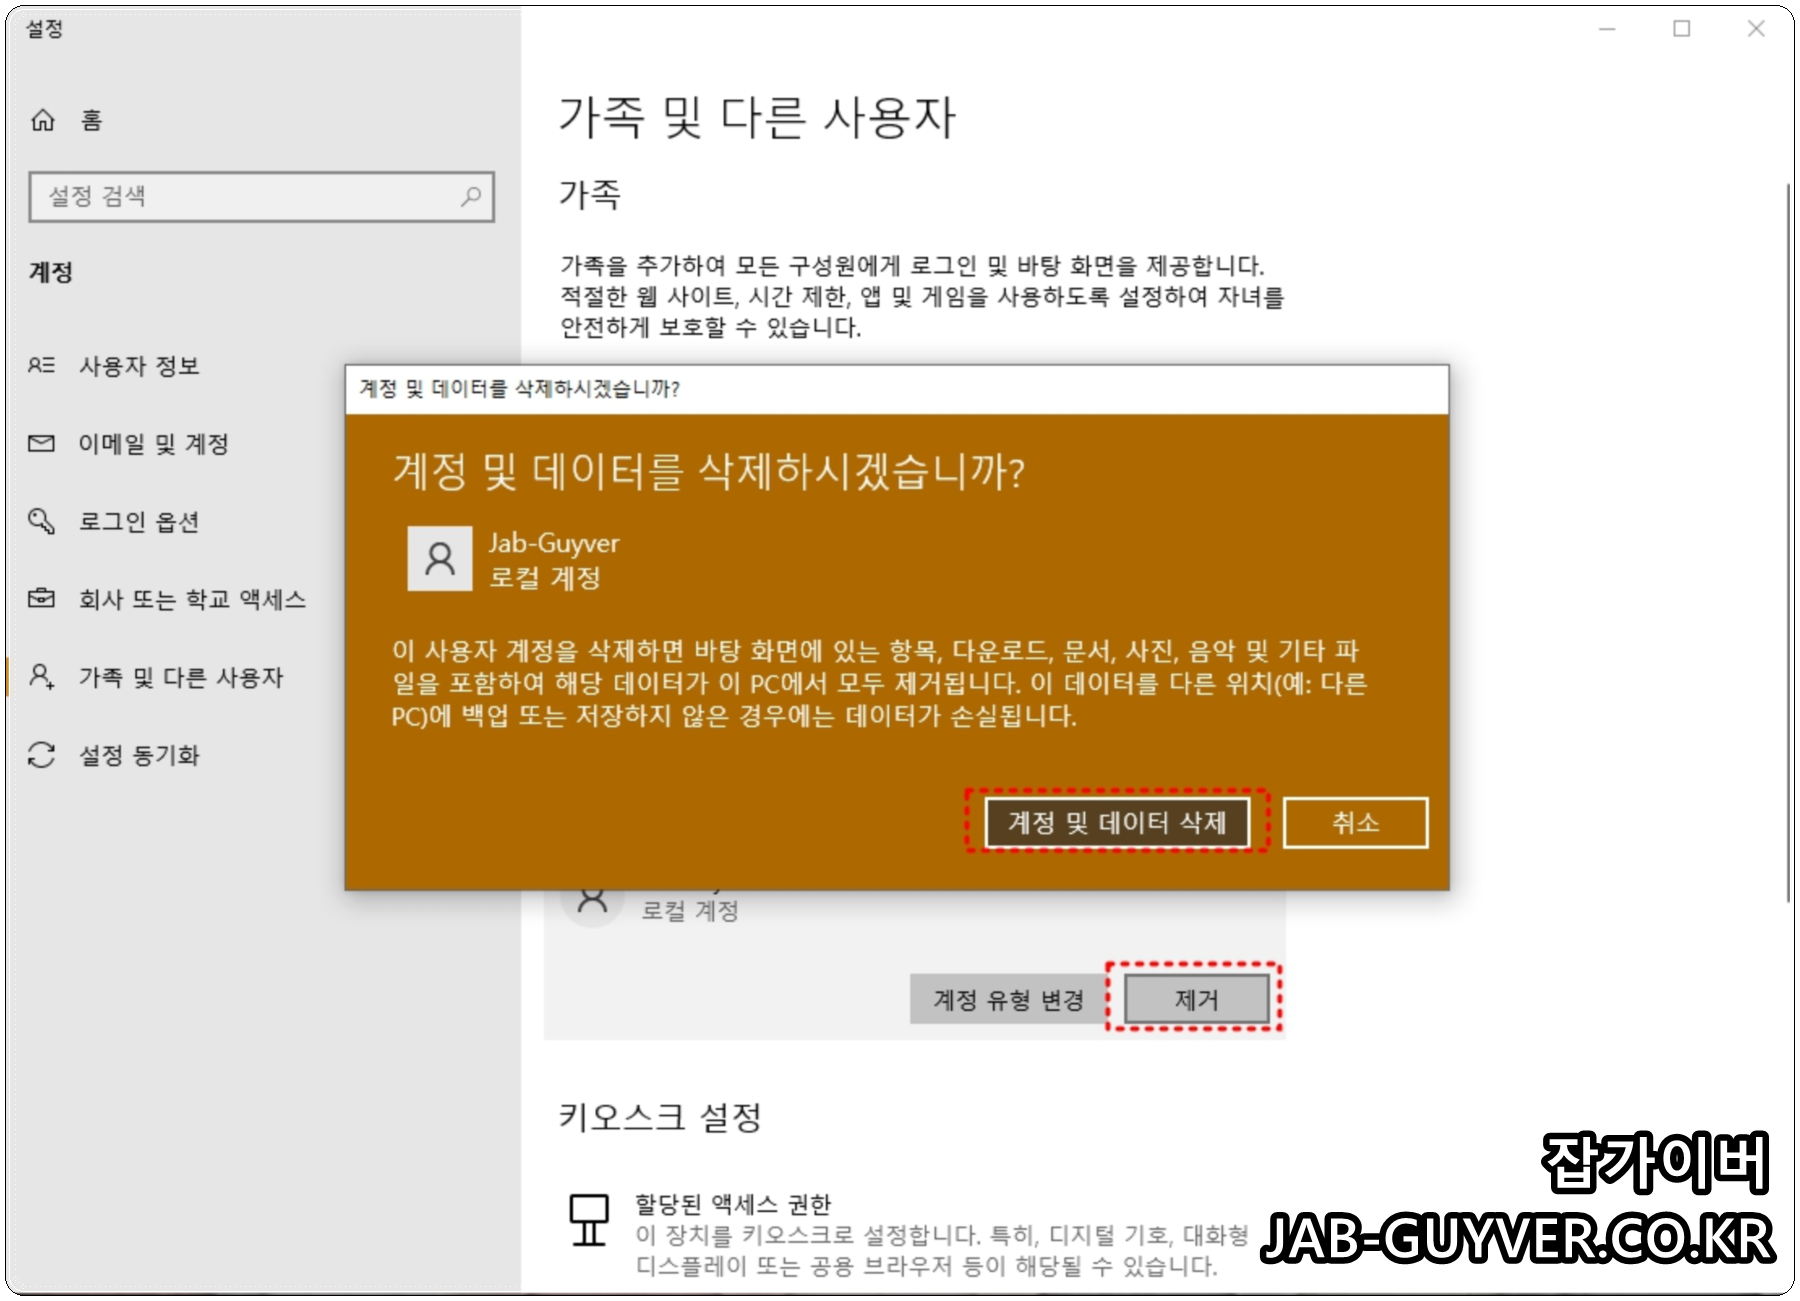
Task: Click the Jab-Guyver avatar in the dialog
Action: pos(440,559)
